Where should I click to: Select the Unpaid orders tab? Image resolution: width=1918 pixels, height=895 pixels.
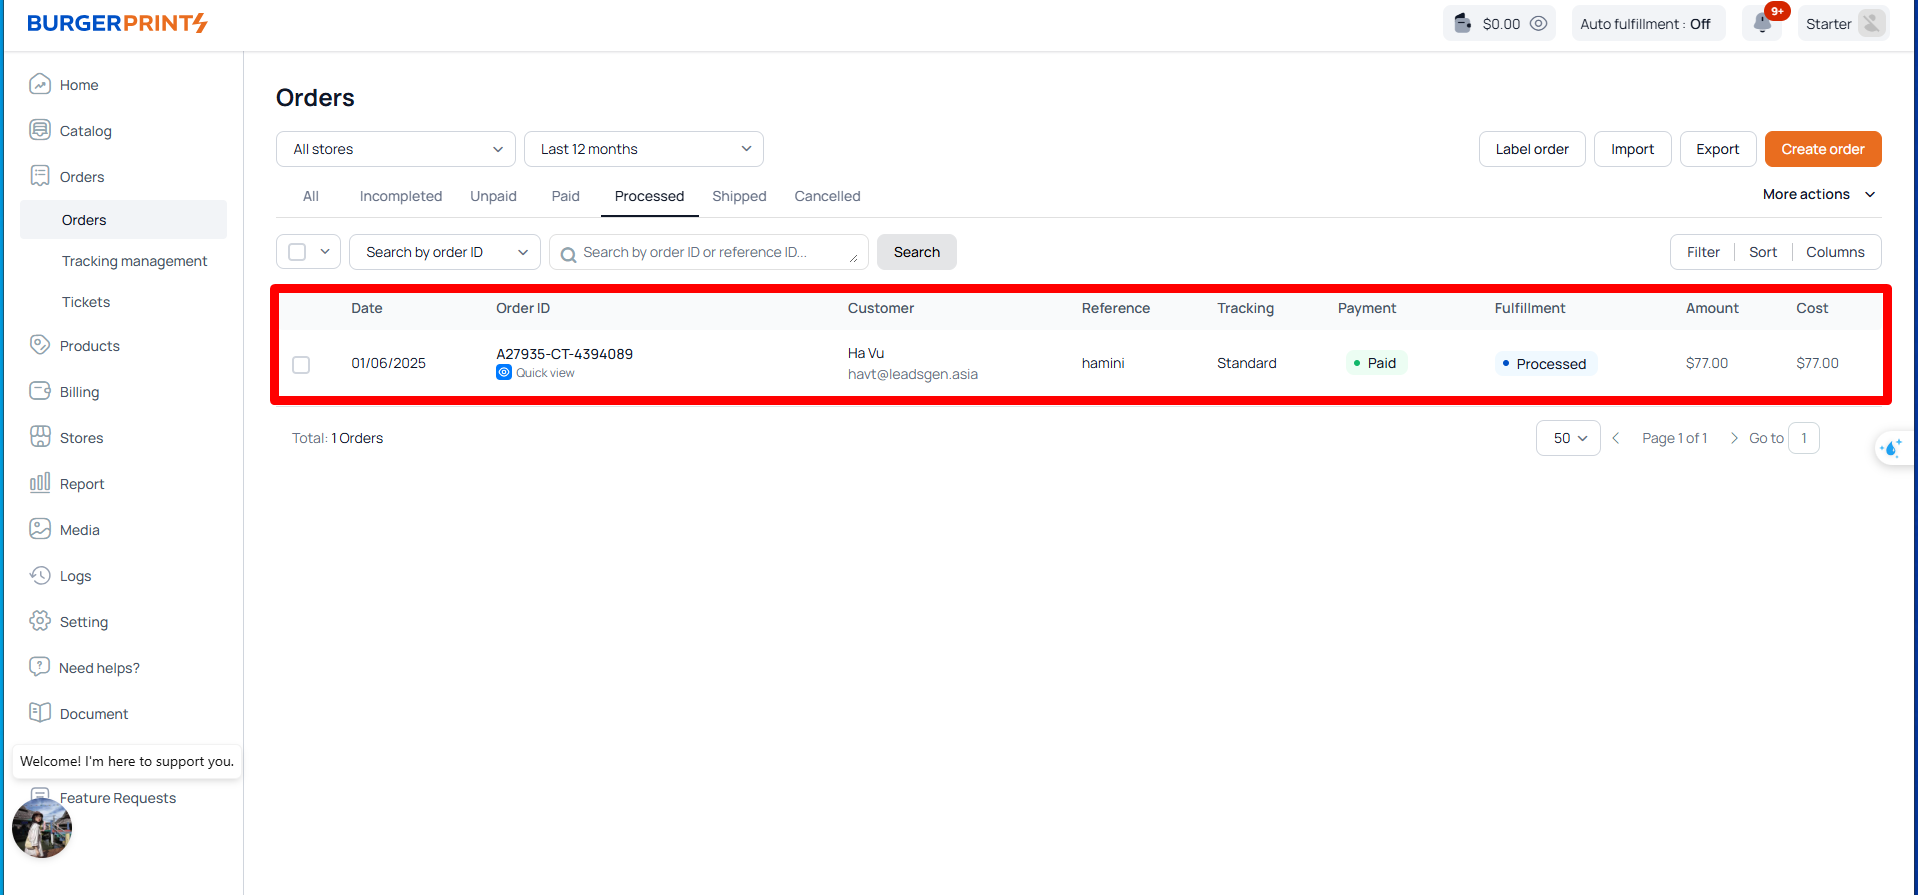point(493,196)
